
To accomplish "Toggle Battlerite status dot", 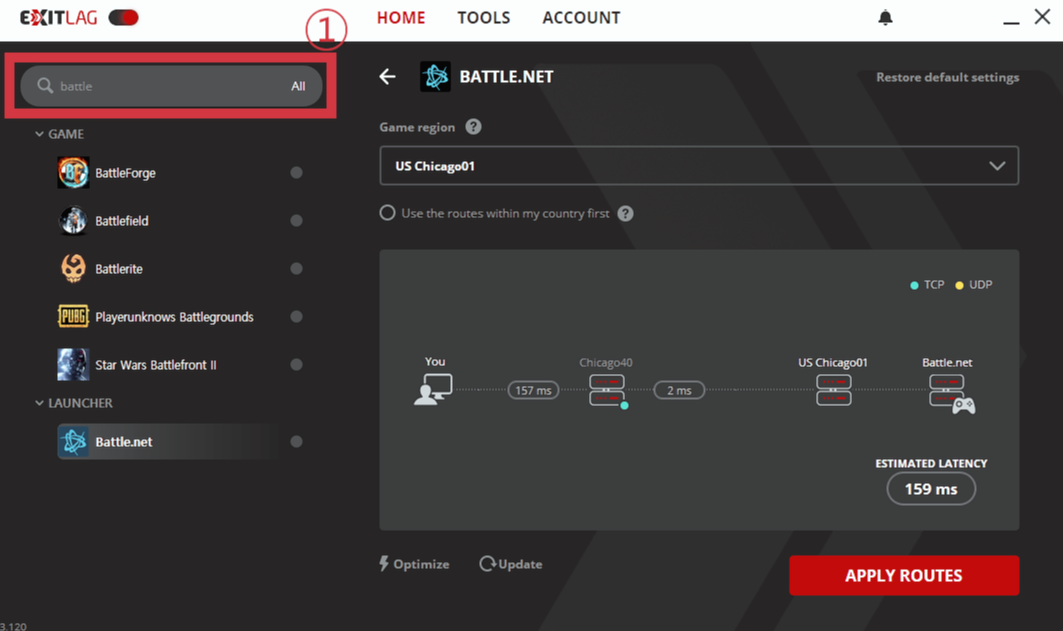I will tap(296, 268).
